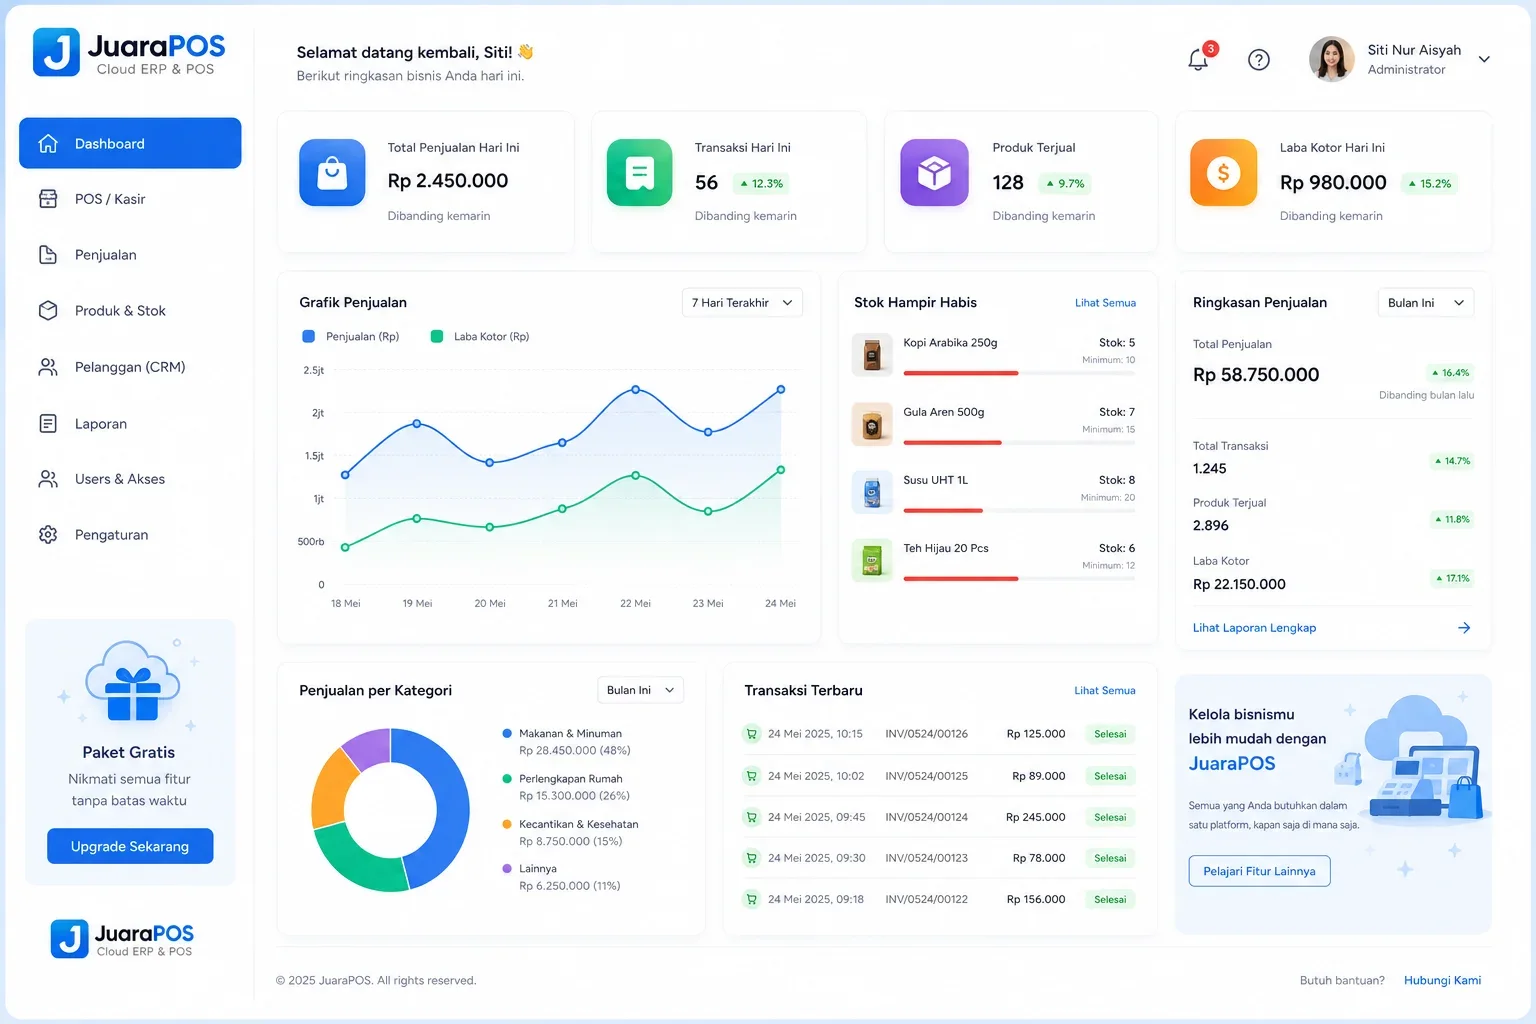Viewport: 1536px width, 1024px height.
Task: Toggle the Penjualan (Rp) chart legend
Action: click(x=351, y=337)
